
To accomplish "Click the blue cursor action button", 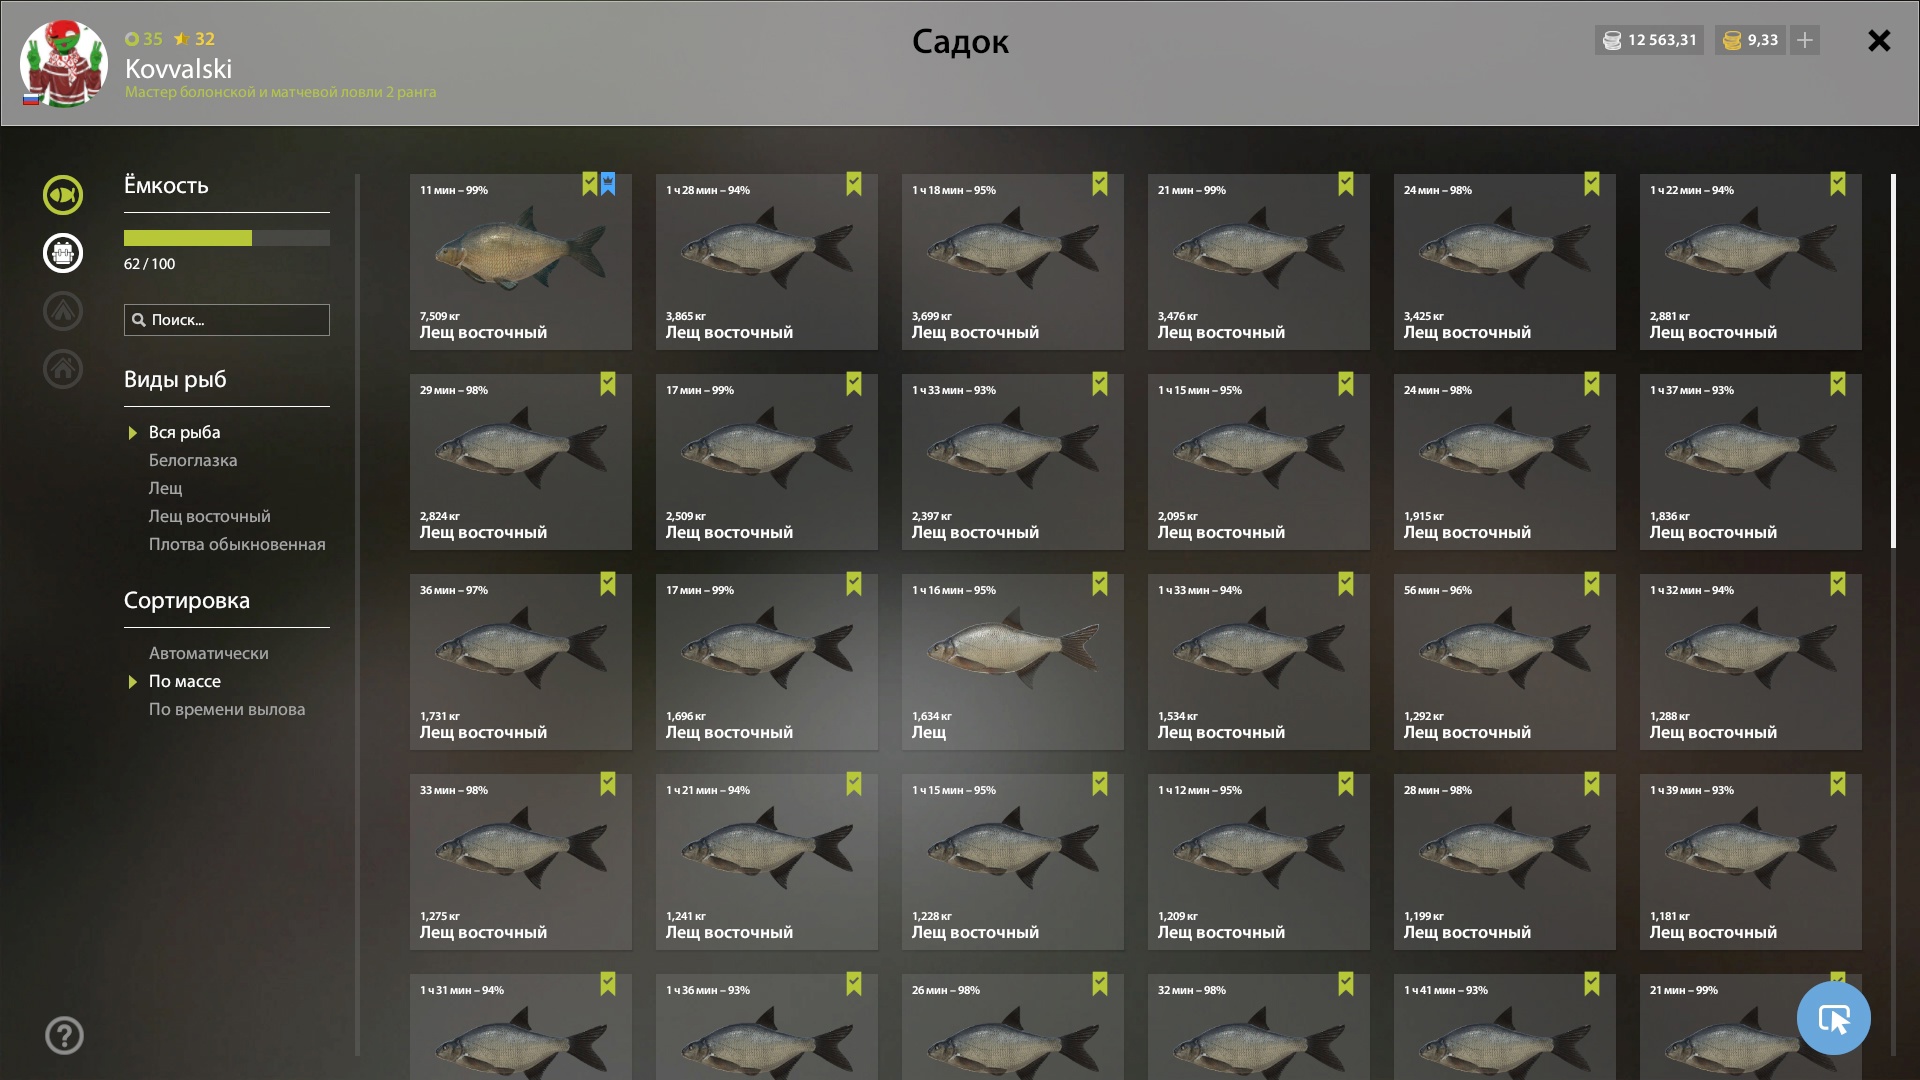I will pos(1833,1018).
